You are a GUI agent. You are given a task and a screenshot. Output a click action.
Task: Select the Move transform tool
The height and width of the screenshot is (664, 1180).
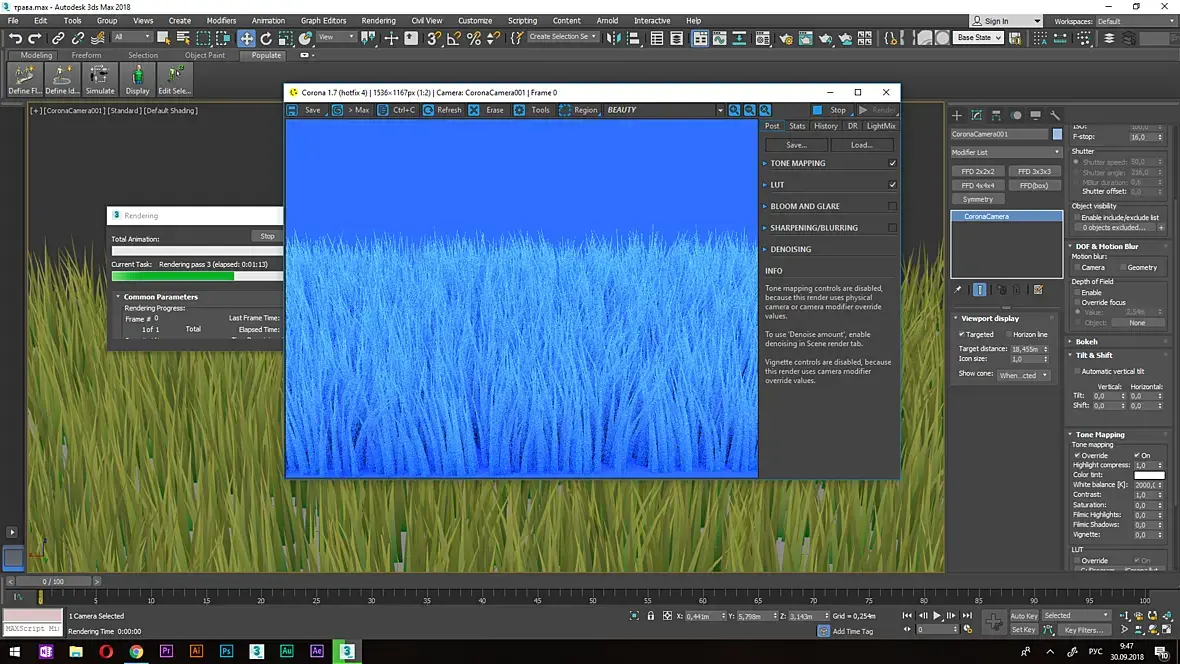pos(246,38)
